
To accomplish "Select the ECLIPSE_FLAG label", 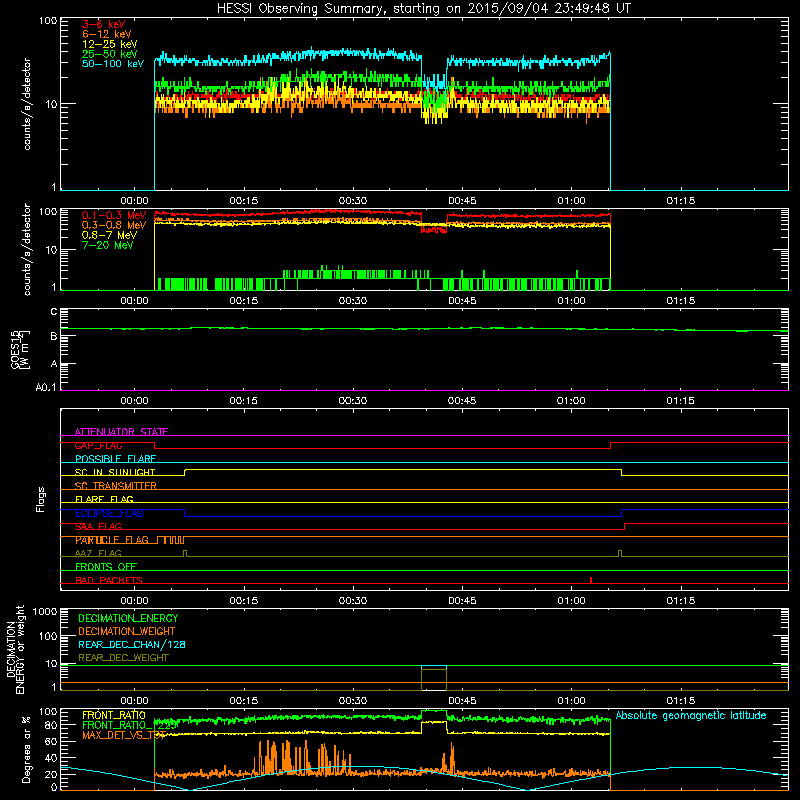I will coord(109,513).
